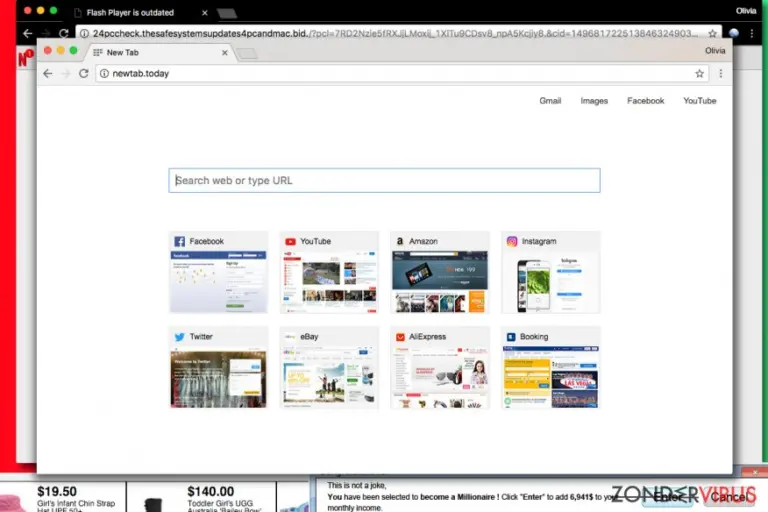Click the Olivia profile name in background window
This screenshot has height=512, width=768.
pyautogui.click(x=746, y=11)
